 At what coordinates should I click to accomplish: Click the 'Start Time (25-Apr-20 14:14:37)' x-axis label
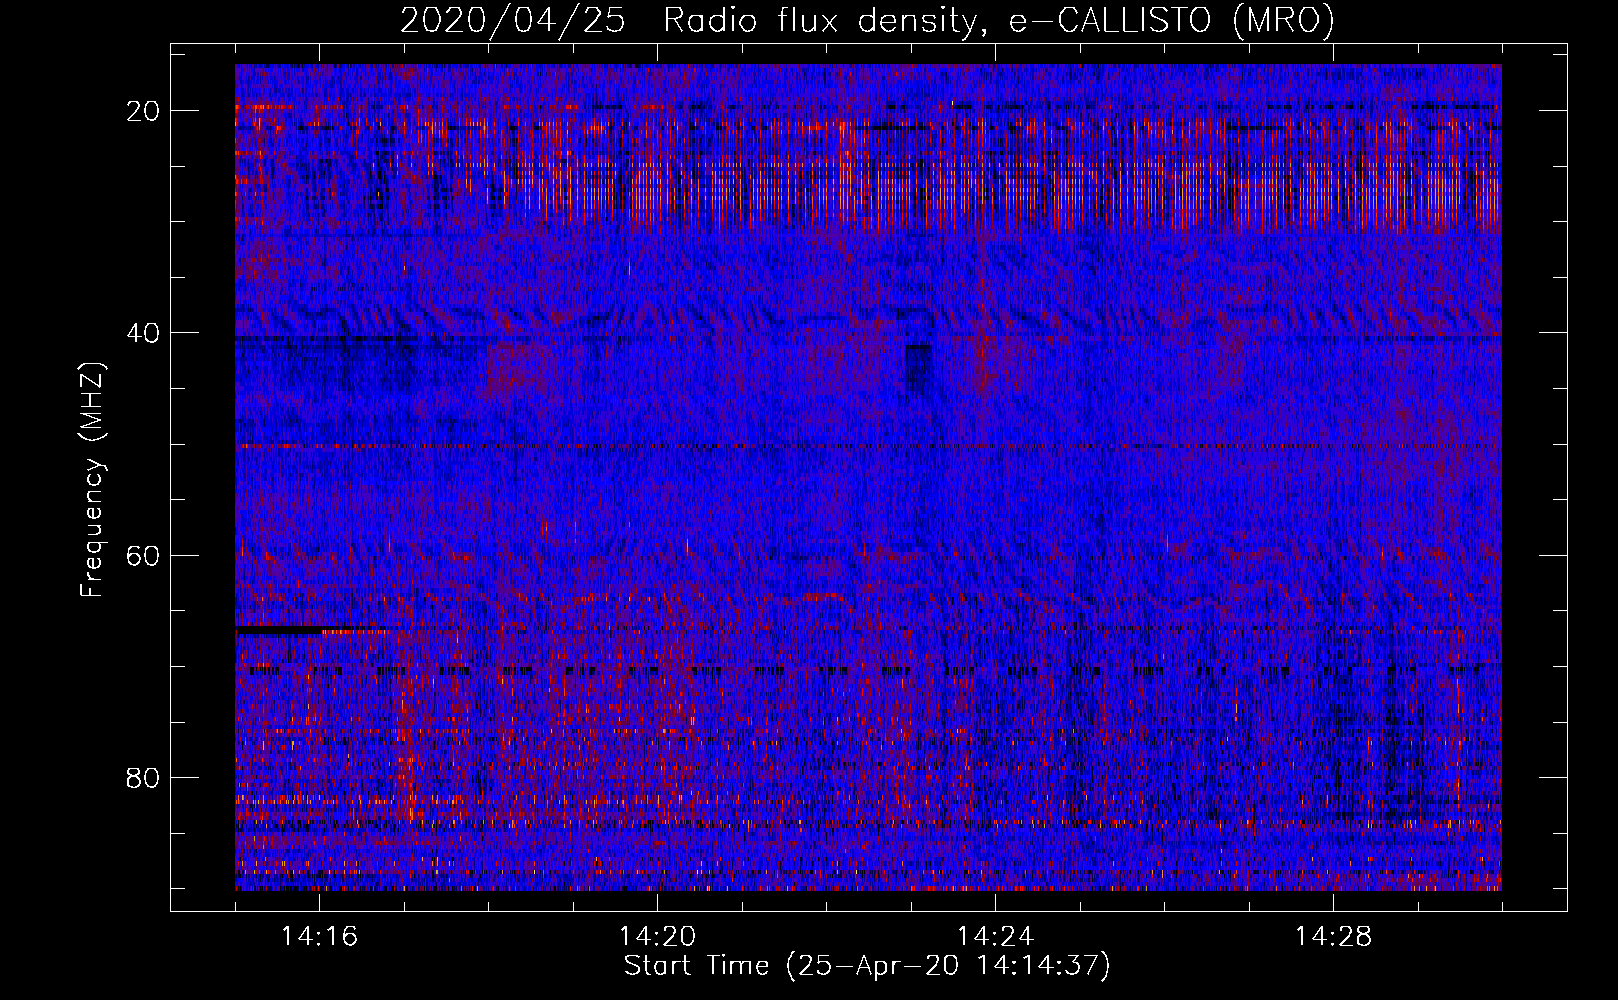click(867, 966)
